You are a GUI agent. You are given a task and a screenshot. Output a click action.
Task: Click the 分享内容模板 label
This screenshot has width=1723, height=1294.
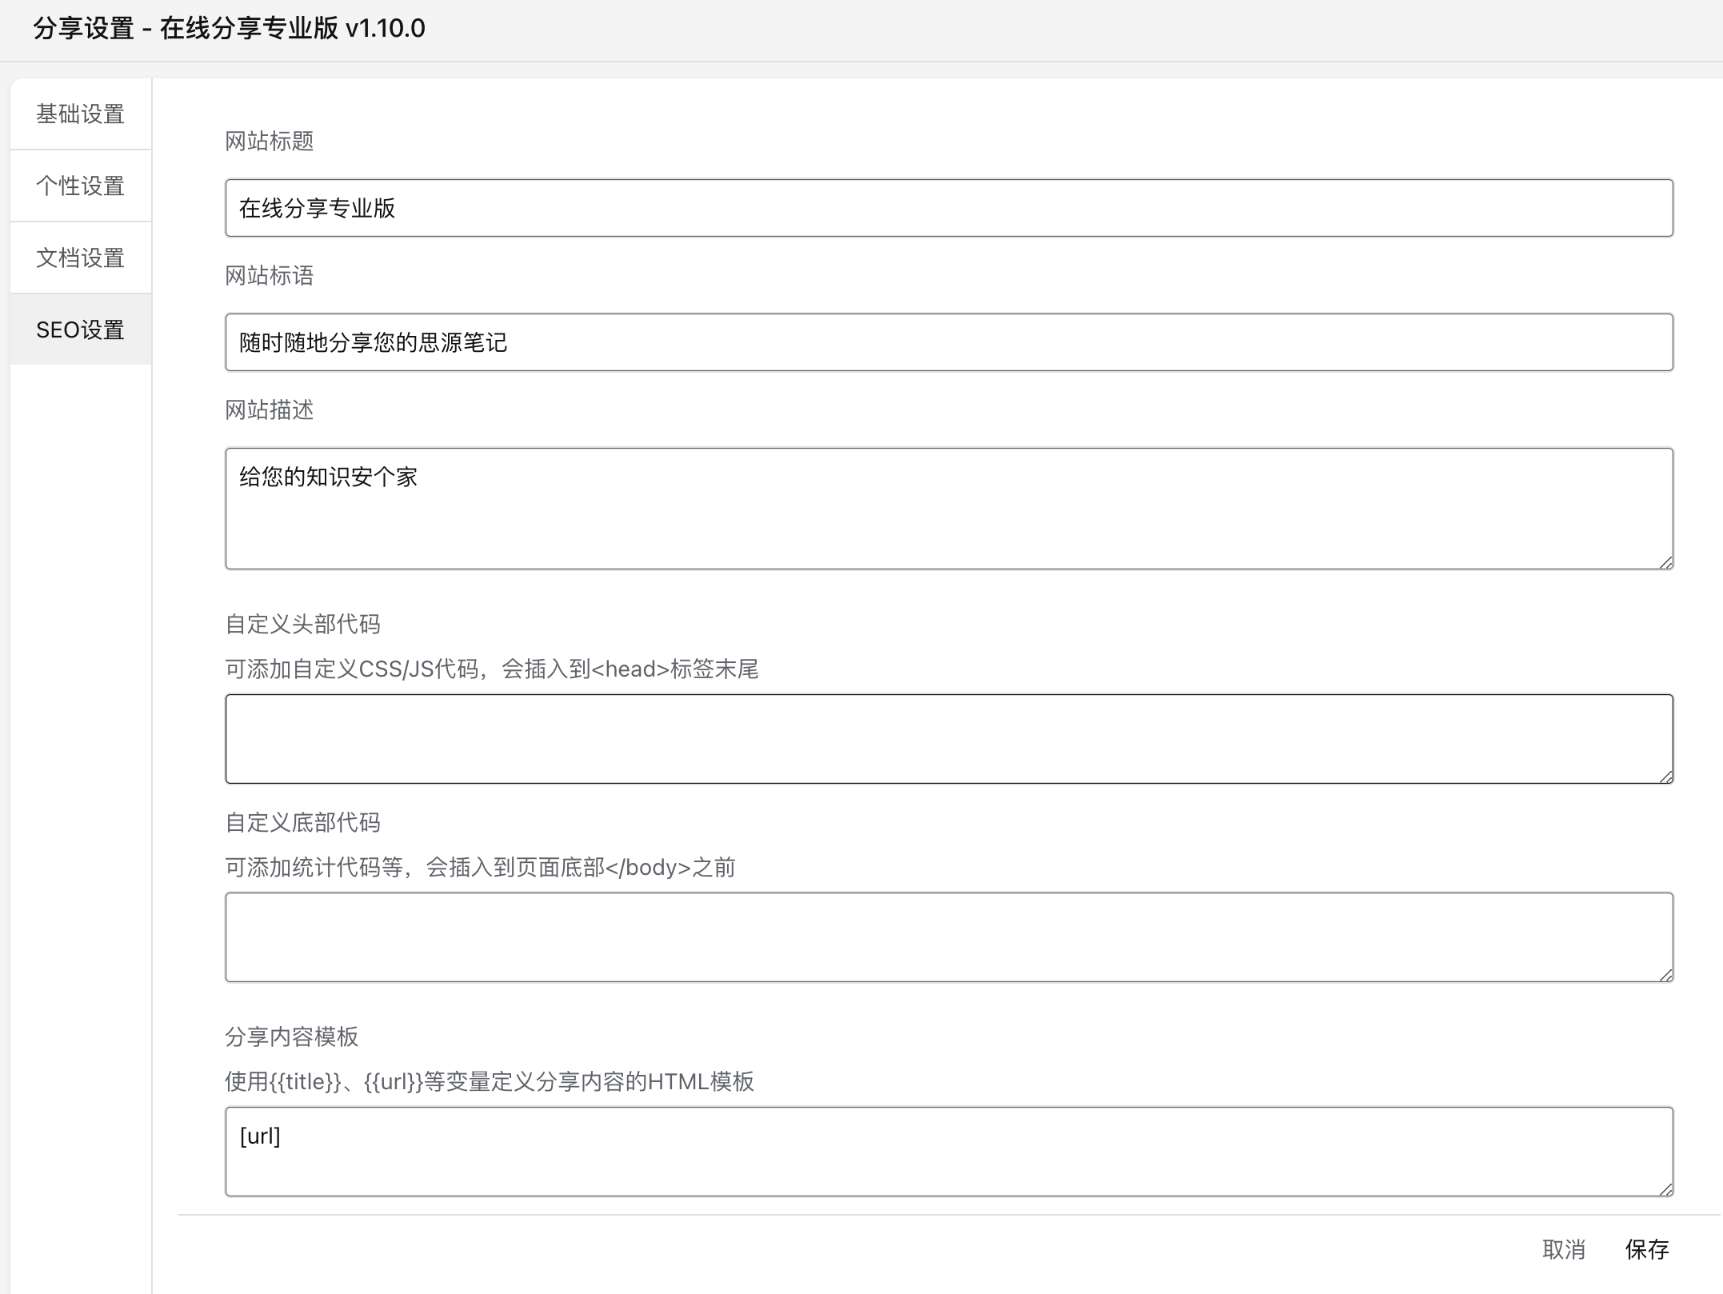coord(291,1037)
